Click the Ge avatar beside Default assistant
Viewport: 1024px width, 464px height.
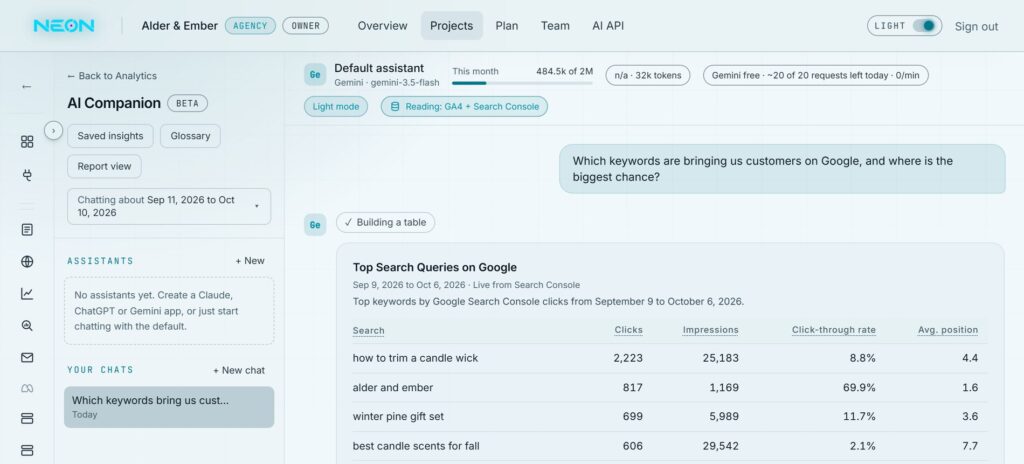tap(315, 75)
